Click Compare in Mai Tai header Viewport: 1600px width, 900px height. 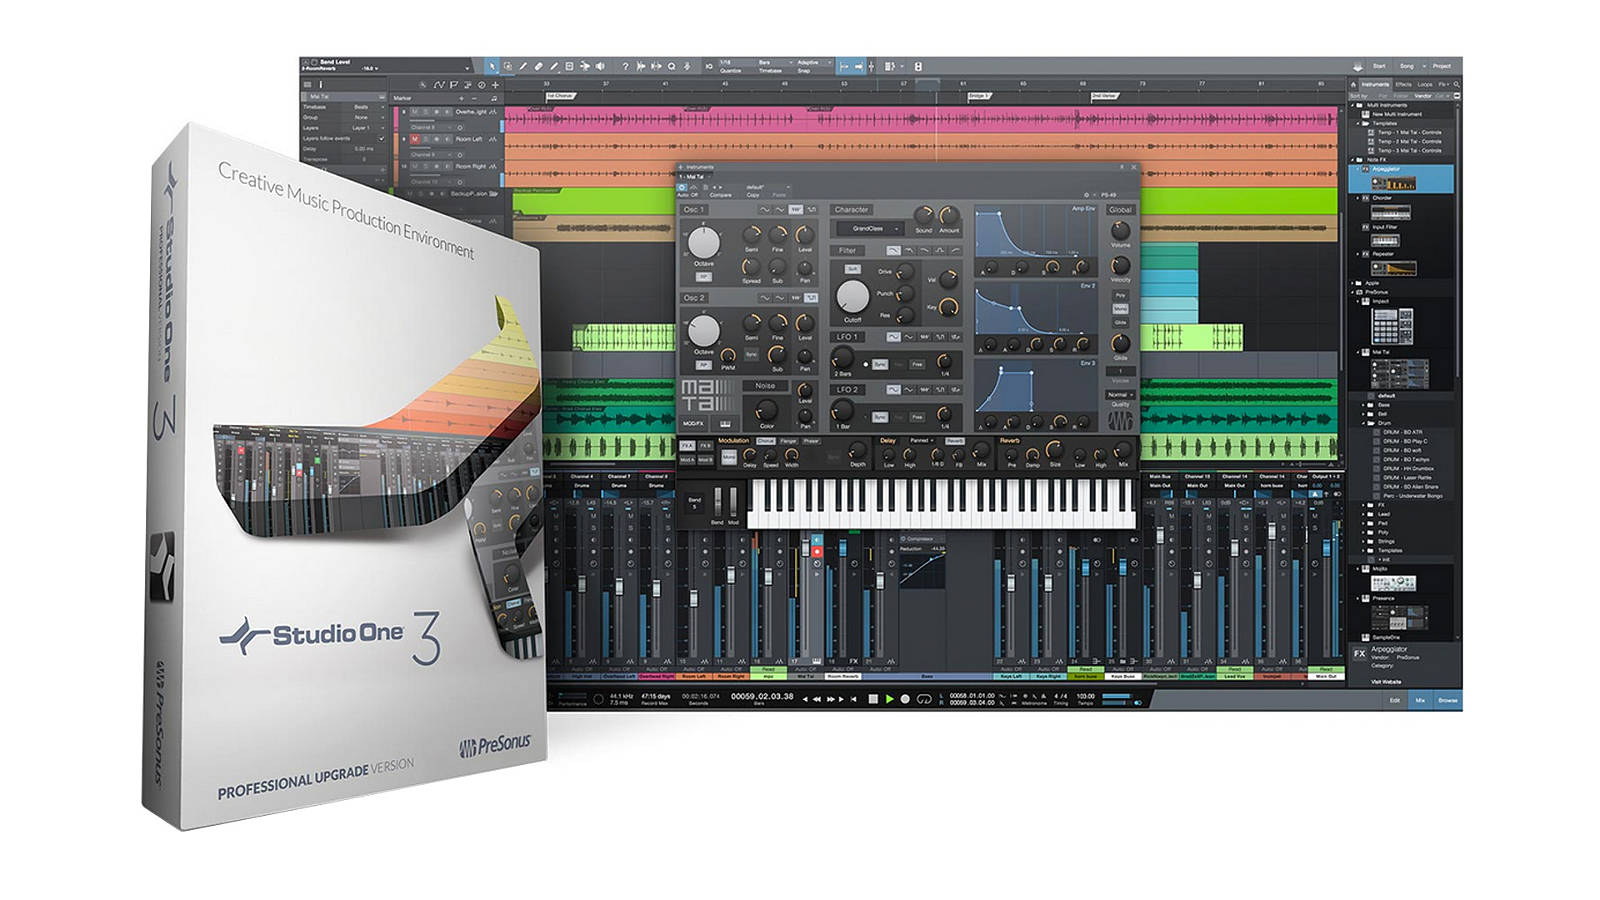720,195
